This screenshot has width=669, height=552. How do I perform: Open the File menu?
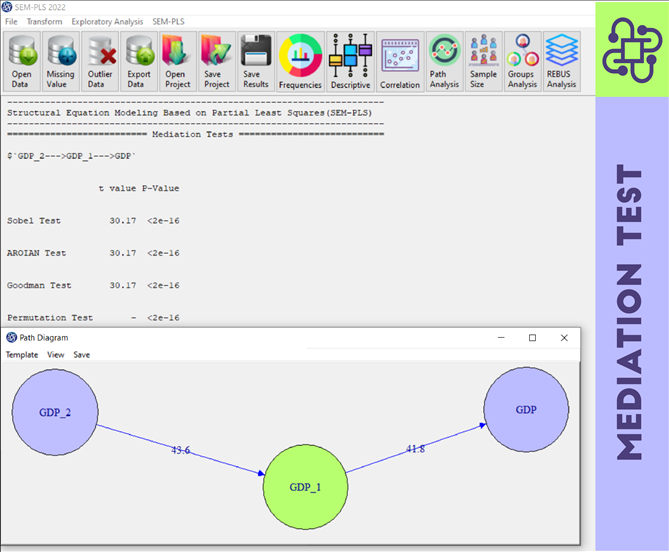[x=12, y=21]
